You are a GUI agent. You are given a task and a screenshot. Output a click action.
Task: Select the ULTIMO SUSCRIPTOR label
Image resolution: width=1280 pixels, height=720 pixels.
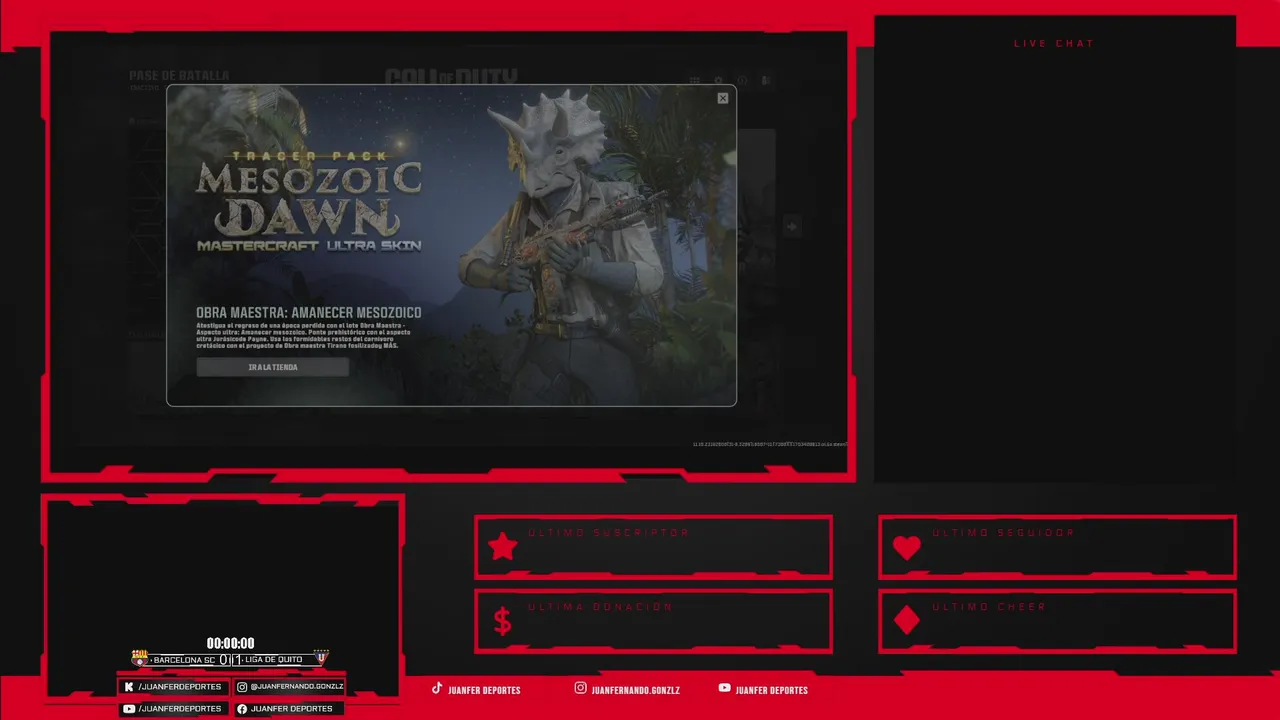[609, 533]
